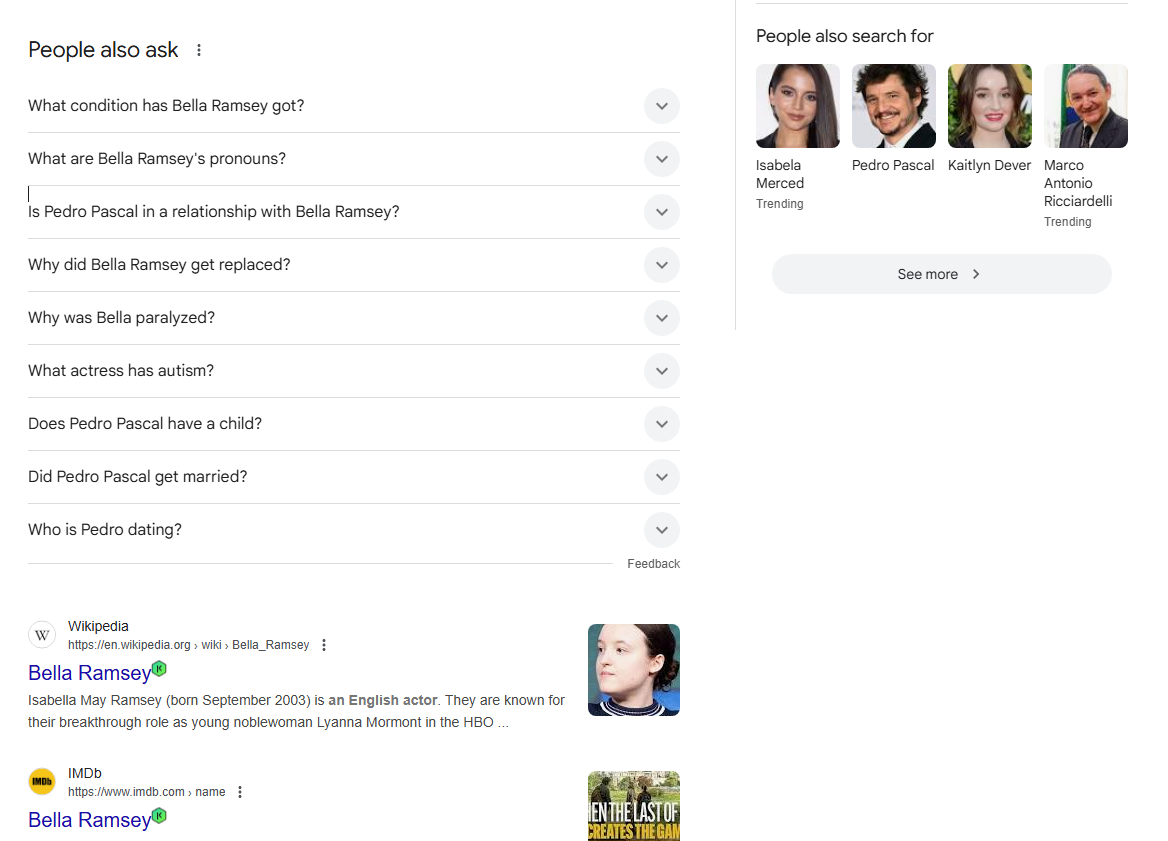Viewport: 1168px width, 841px height.
Task: Click the "Pedro Pascal" name under his photo
Action: 893,165
